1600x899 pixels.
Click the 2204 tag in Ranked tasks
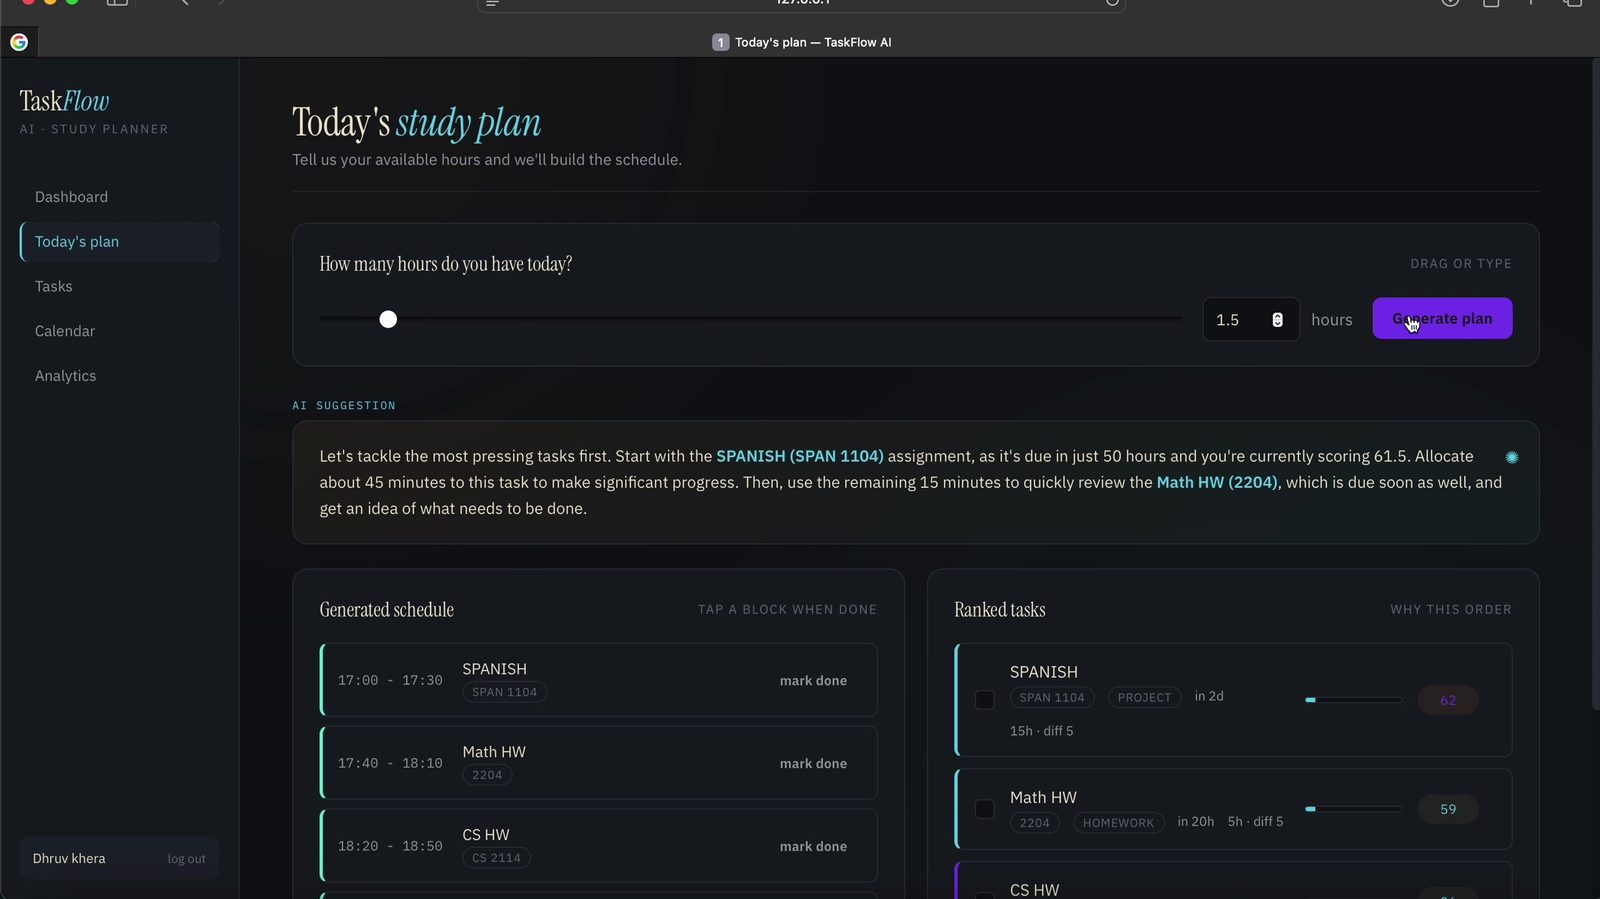tap(1035, 823)
